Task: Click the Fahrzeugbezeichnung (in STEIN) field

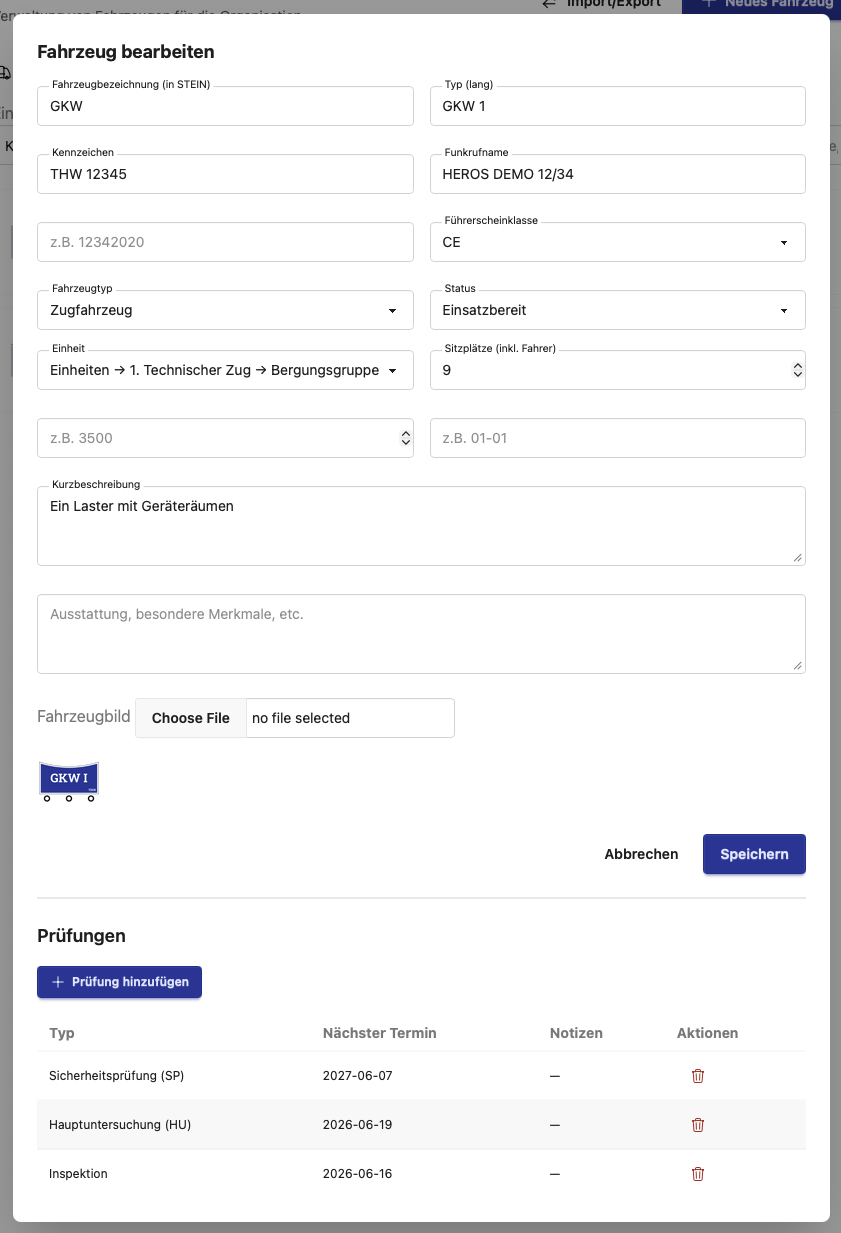Action: 225,106
